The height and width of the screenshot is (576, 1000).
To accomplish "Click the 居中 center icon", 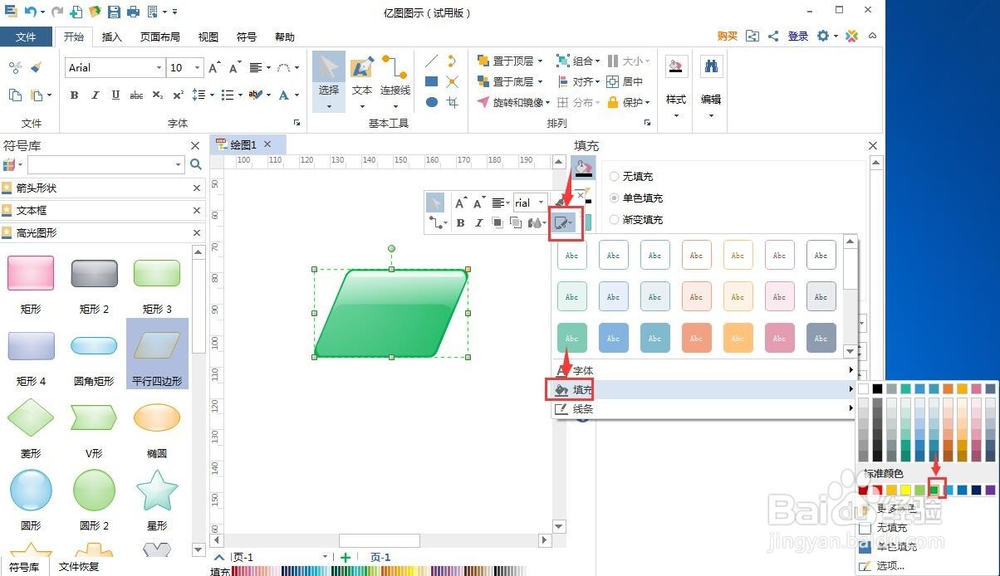I will pos(624,81).
